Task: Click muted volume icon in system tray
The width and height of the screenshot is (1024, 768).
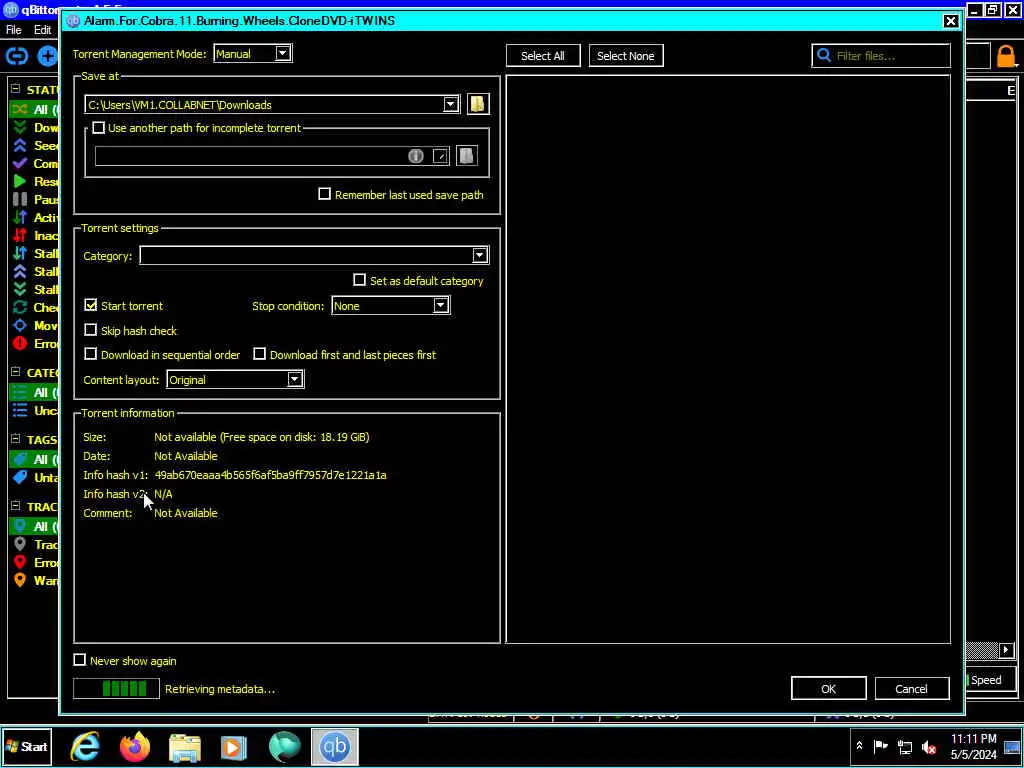Action: click(928, 746)
